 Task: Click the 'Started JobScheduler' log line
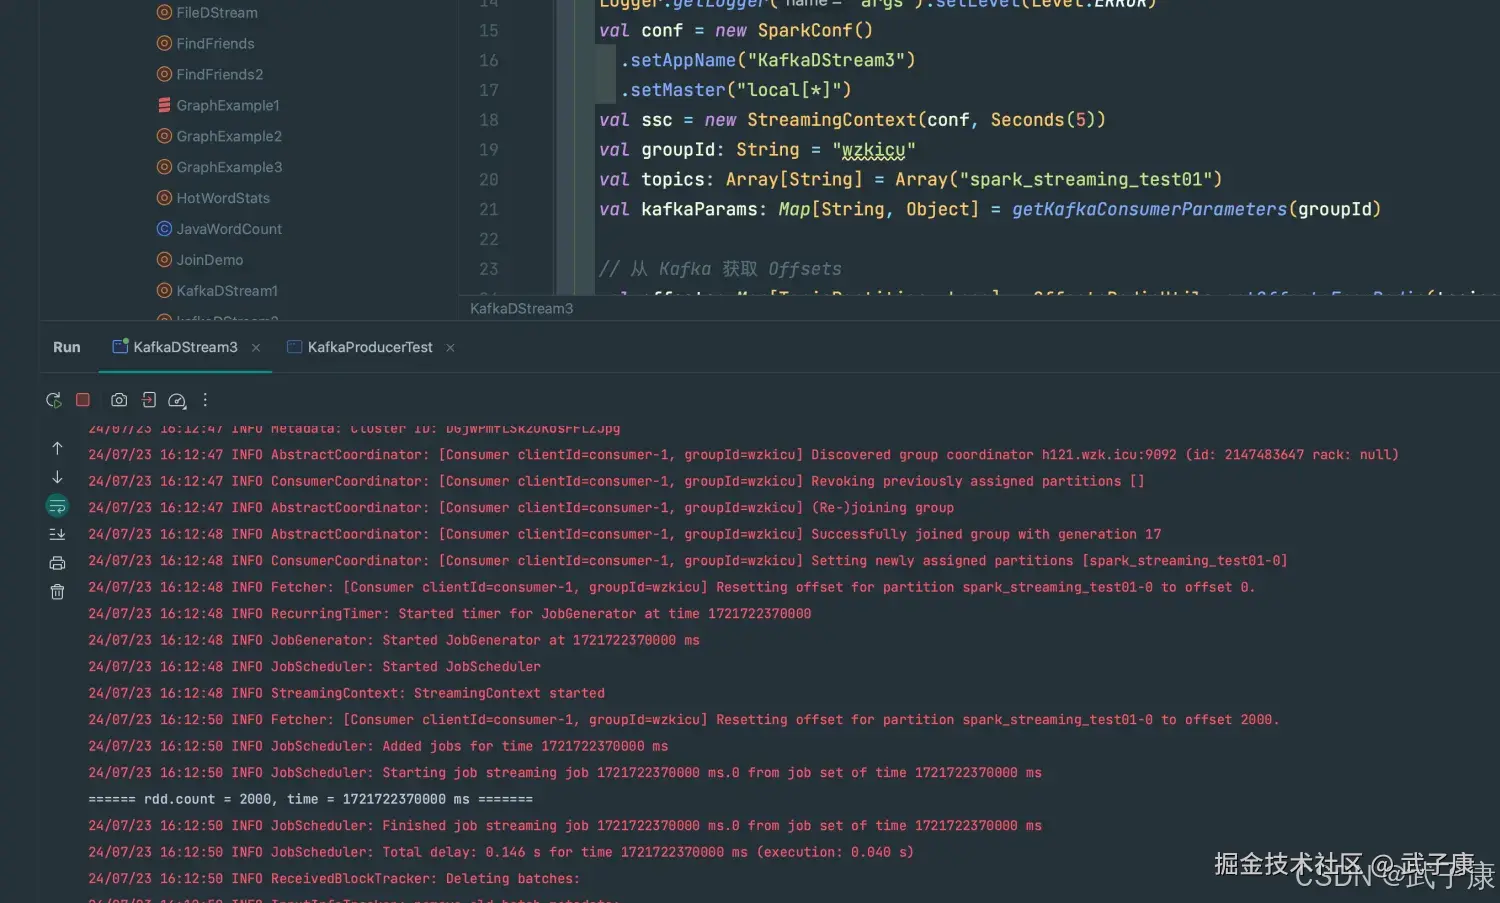[314, 667]
